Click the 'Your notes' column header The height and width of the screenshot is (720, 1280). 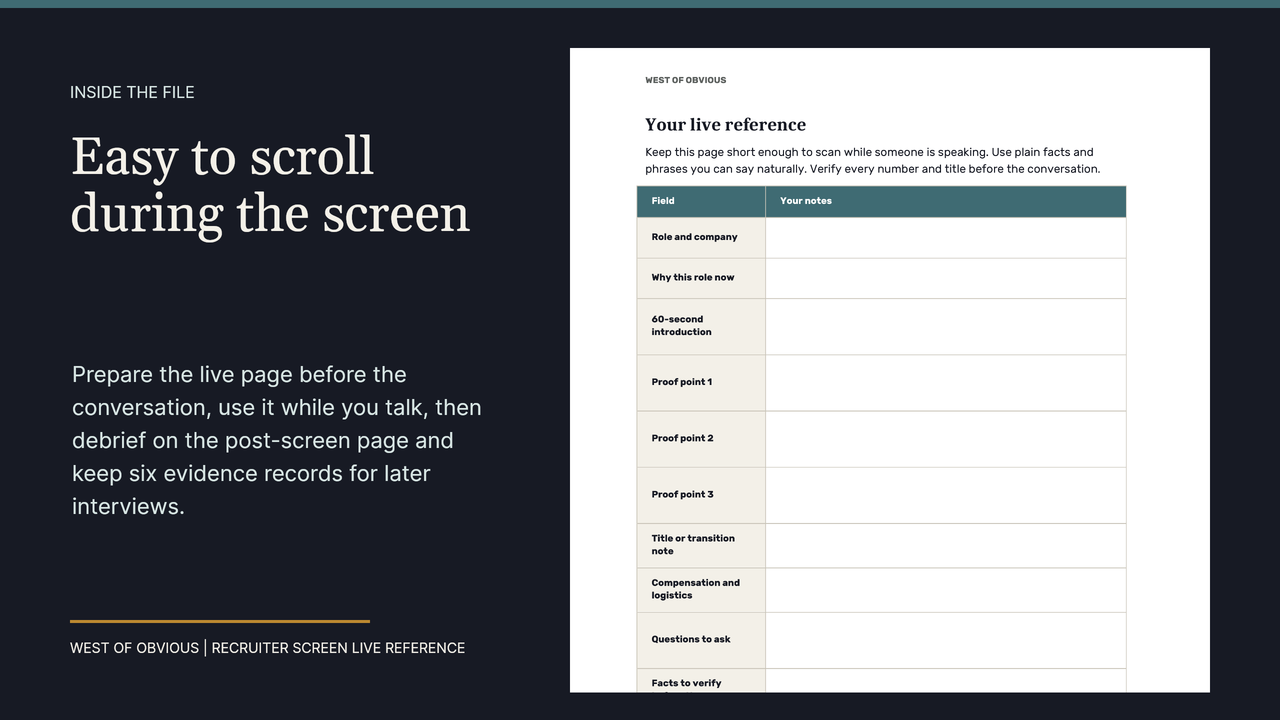[x=806, y=201]
